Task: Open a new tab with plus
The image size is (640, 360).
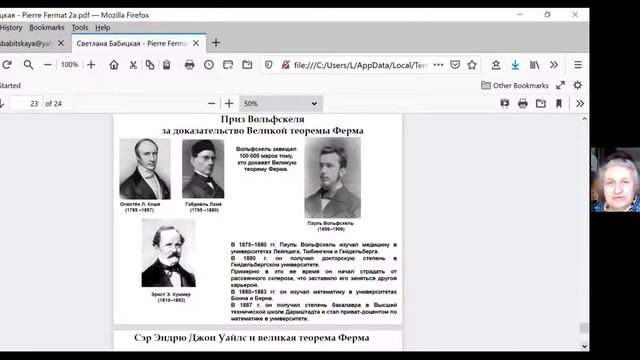Action: (216, 43)
